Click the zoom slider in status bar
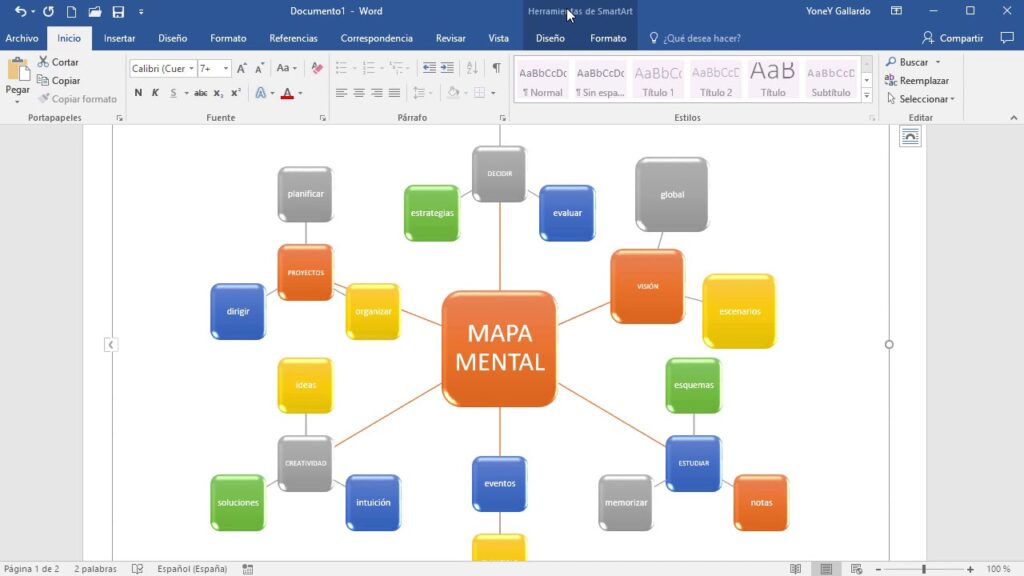Viewport: 1024px width, 576px height. 924,569
